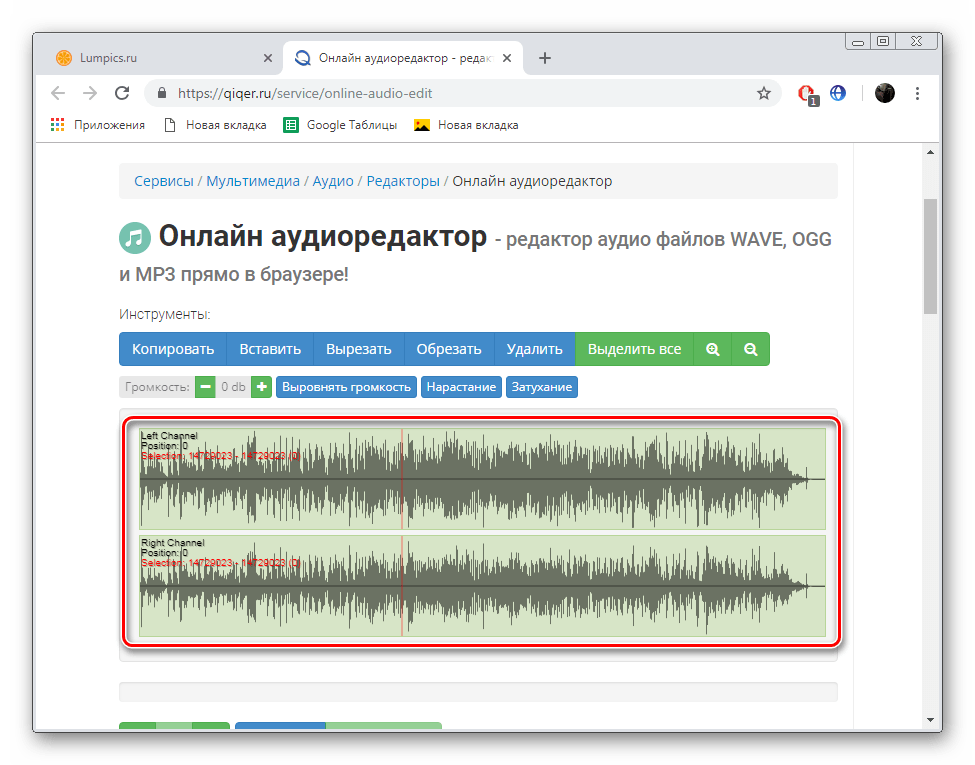Reload the page with the refresh icon
The width and height of the screenshot is (975, 765).
122,93
